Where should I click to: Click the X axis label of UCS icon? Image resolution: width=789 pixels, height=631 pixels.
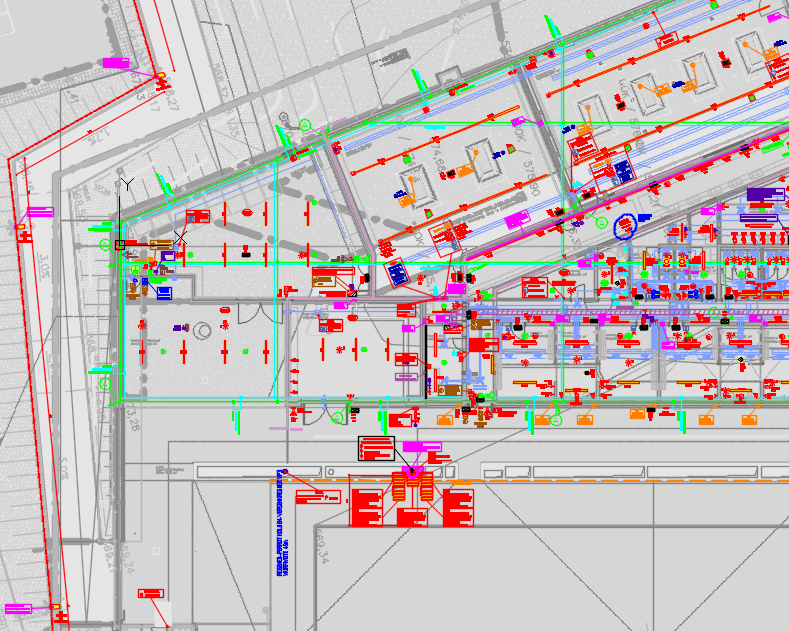point(181,238)
